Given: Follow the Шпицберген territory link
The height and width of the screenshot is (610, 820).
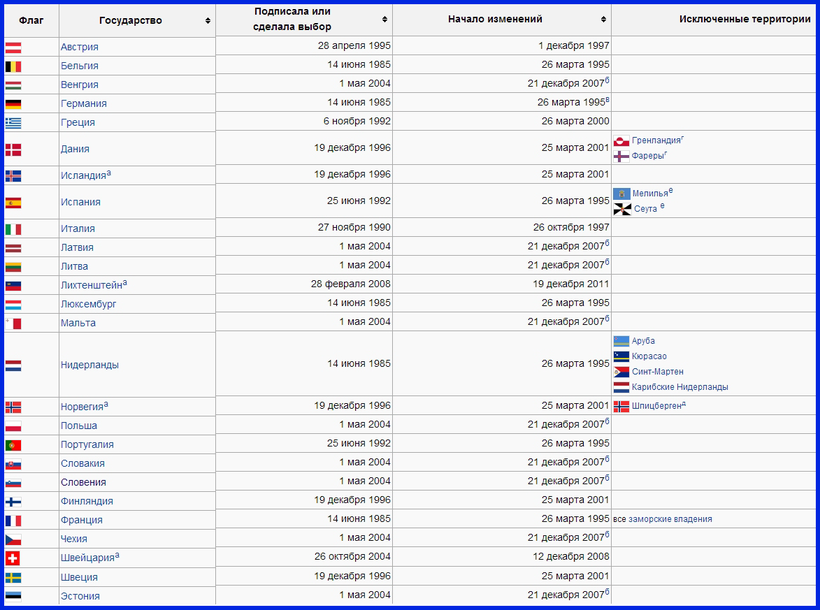Looking at the screenshot, I should (656, 406).
